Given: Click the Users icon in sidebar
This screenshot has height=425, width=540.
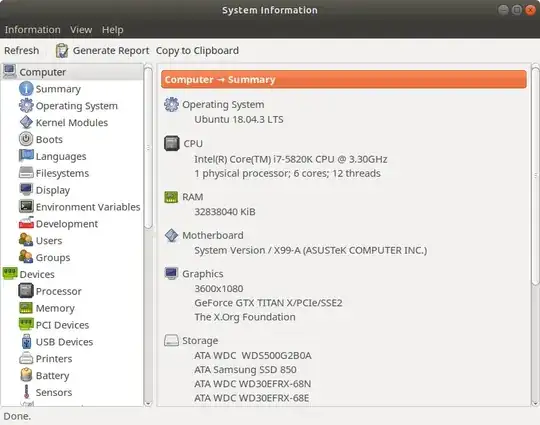Looking at the screenshot, I should pos(26,240).
